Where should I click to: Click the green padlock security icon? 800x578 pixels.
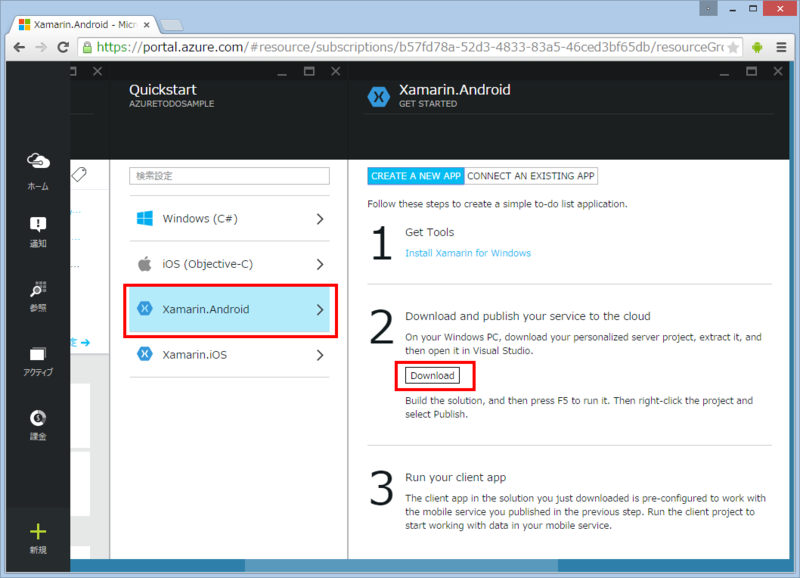pos(87,47)
